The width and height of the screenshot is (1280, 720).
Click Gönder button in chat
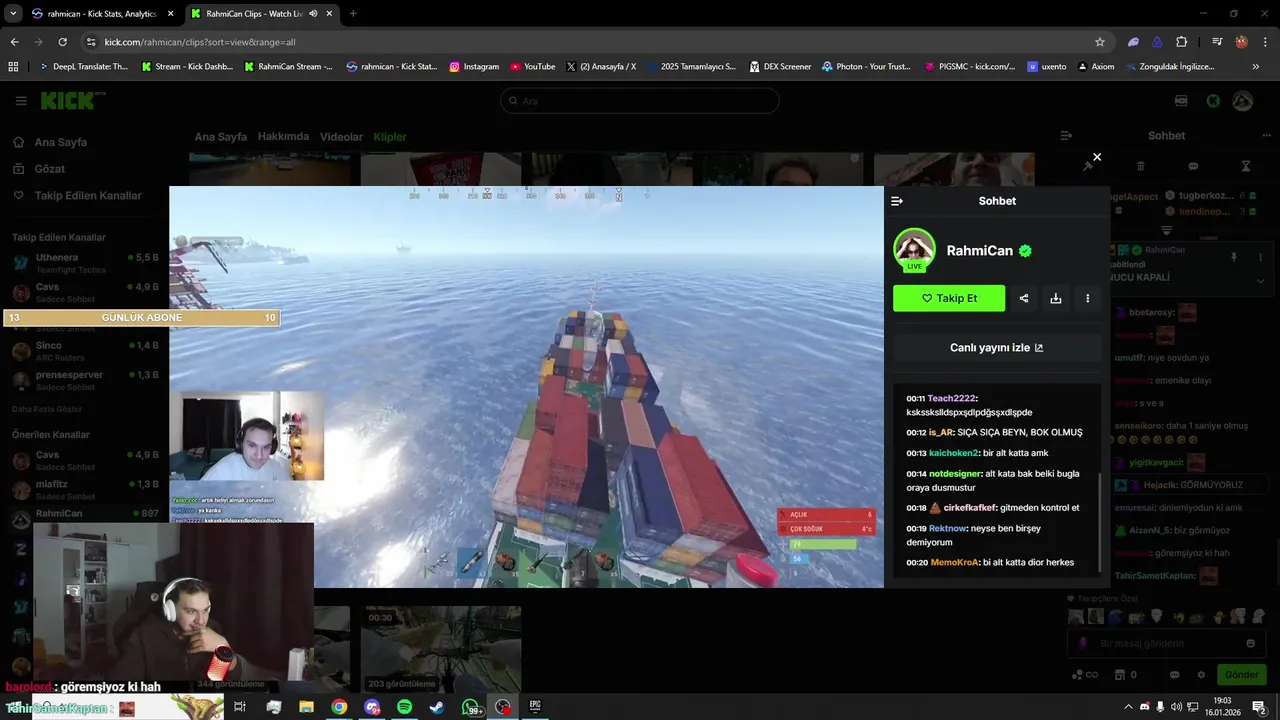click(x=1241, y=675)
